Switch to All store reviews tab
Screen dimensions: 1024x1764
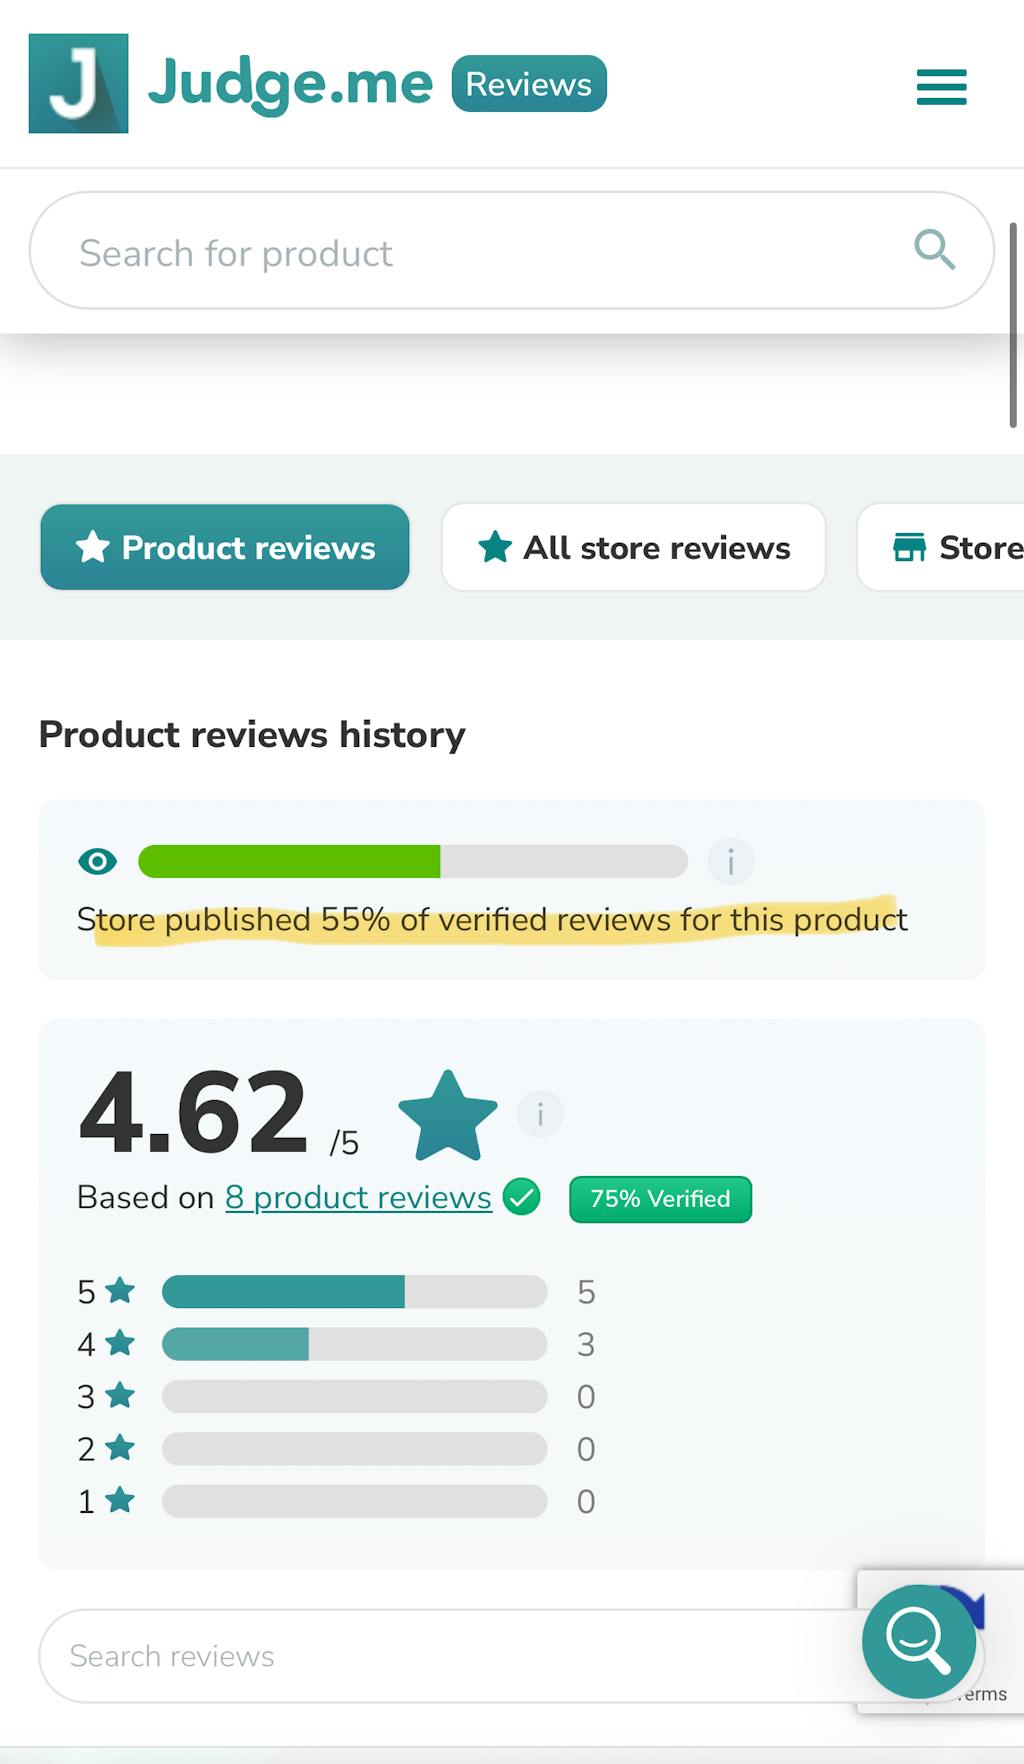pyautogui.click(x=634, y=548)
